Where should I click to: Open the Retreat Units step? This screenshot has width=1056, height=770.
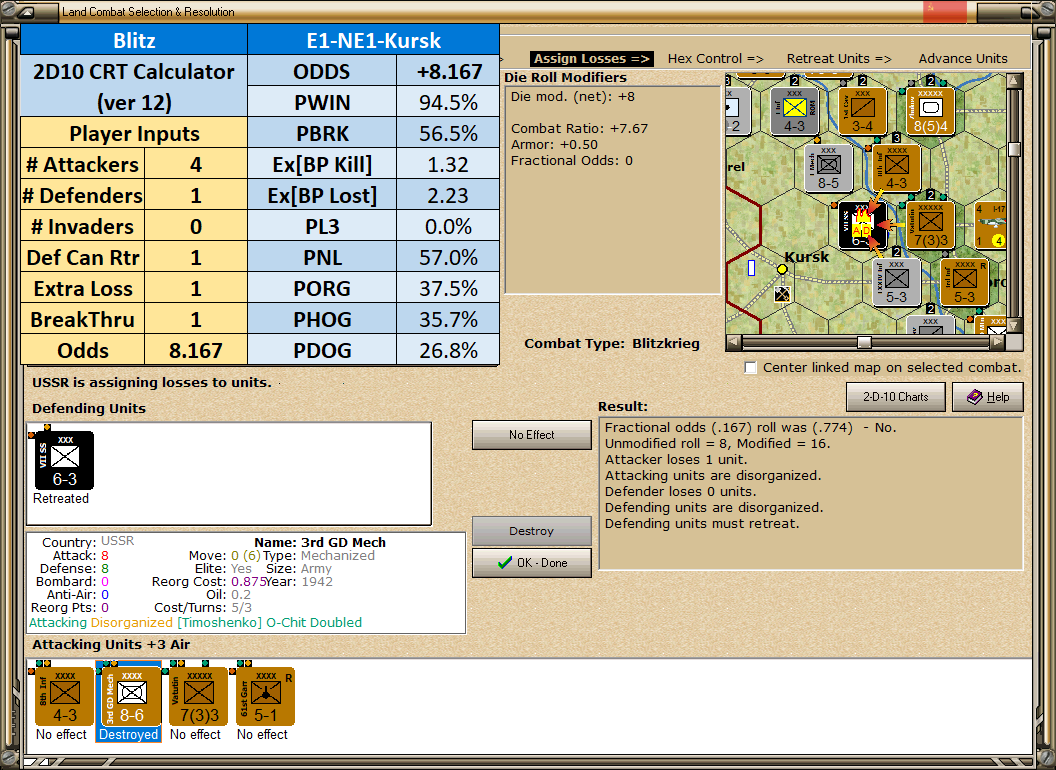point(838,59)
